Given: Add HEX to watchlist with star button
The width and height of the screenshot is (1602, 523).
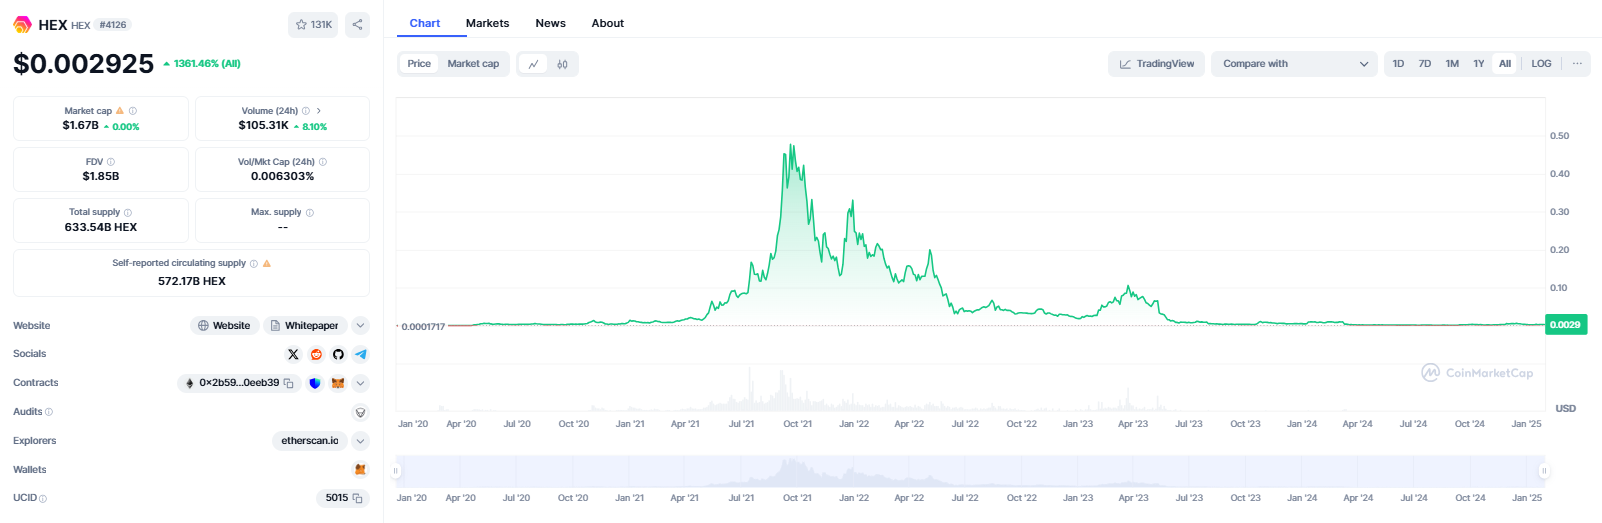Looking at the screenshot, I should click(313, 25).
